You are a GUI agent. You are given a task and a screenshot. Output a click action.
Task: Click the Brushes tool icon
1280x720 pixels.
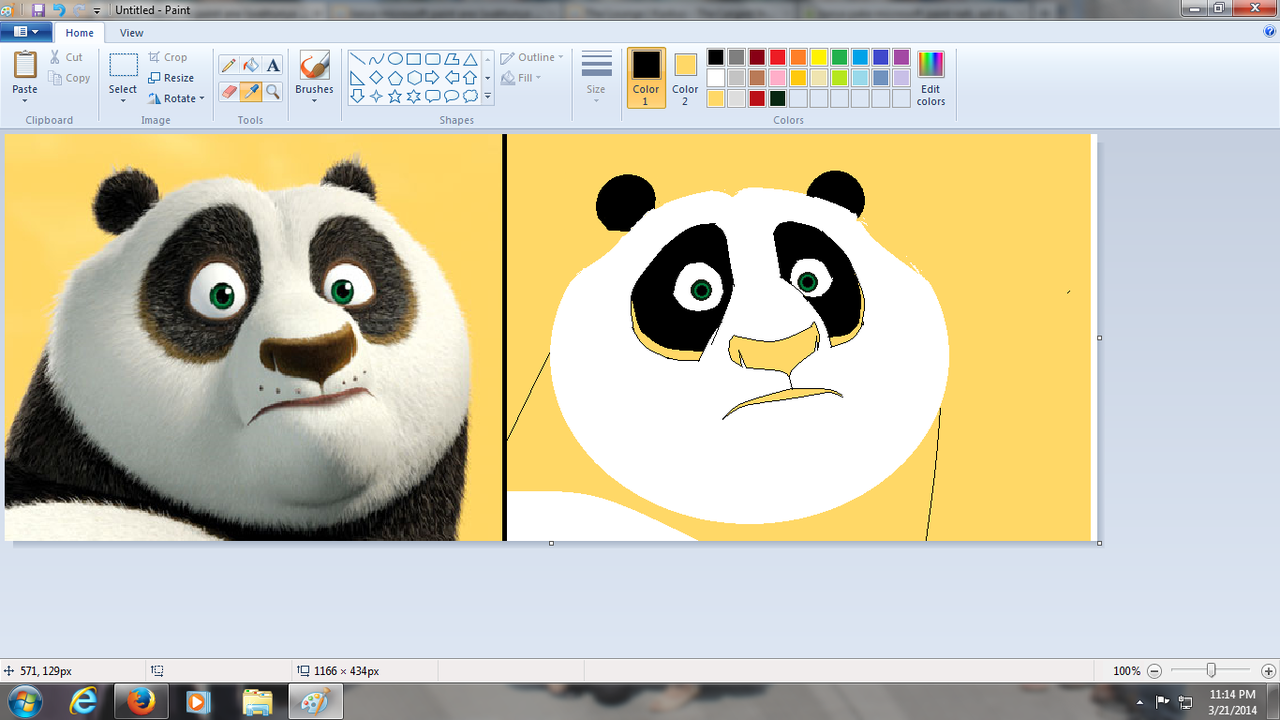314,66
